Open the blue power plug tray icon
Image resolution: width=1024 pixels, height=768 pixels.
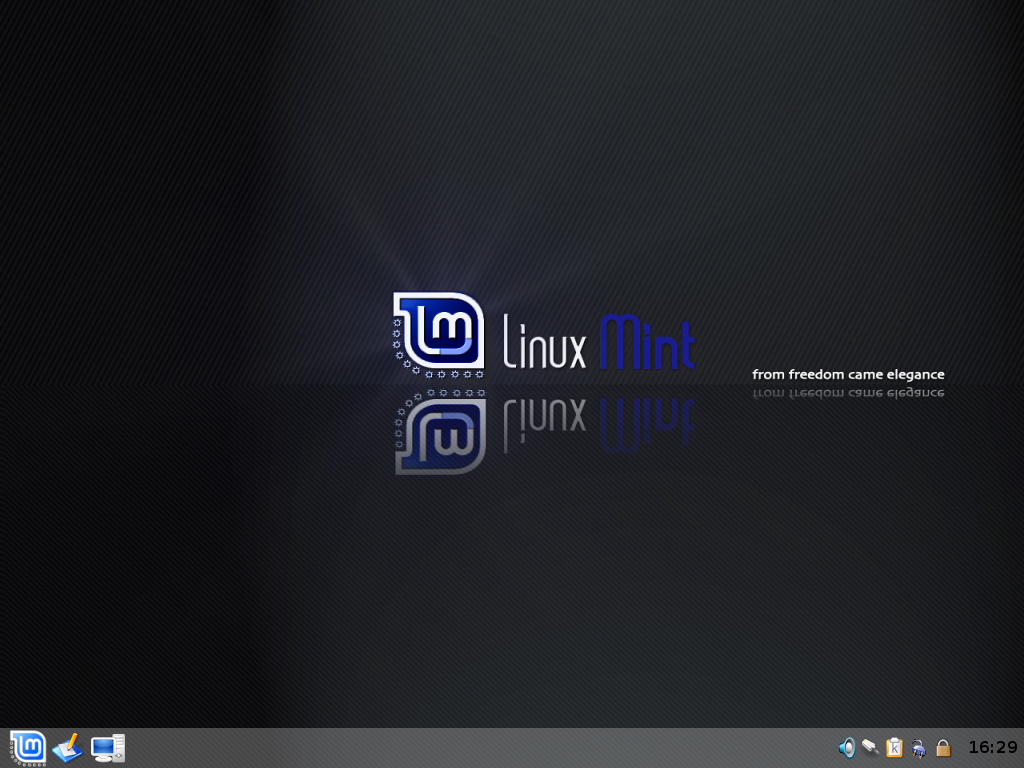[919, 748]
